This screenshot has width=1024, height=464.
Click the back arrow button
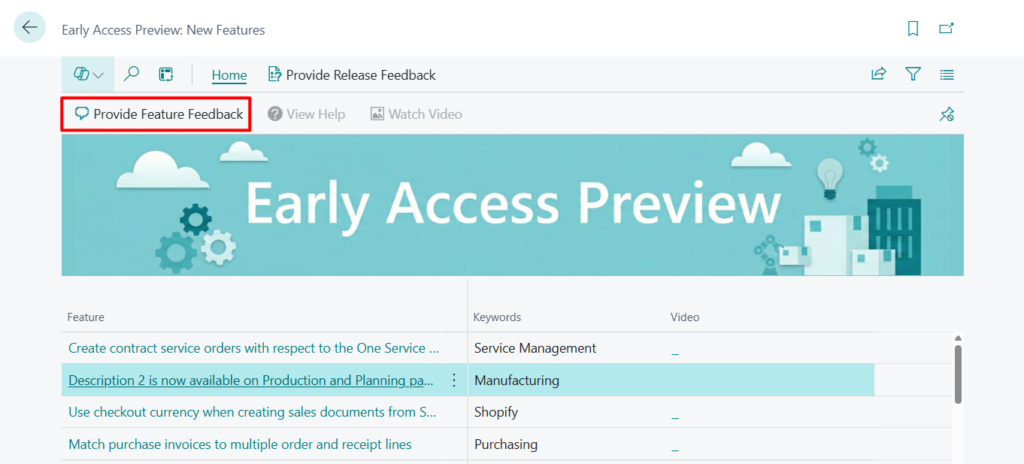point(29,28)
